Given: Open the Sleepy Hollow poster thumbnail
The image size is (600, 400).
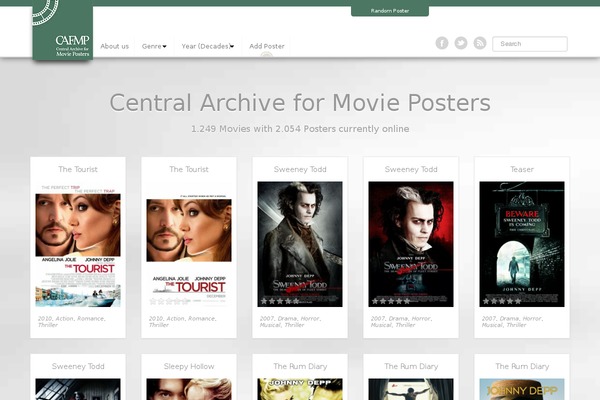Looking at the screenshot, I should [x=189, y=389].
